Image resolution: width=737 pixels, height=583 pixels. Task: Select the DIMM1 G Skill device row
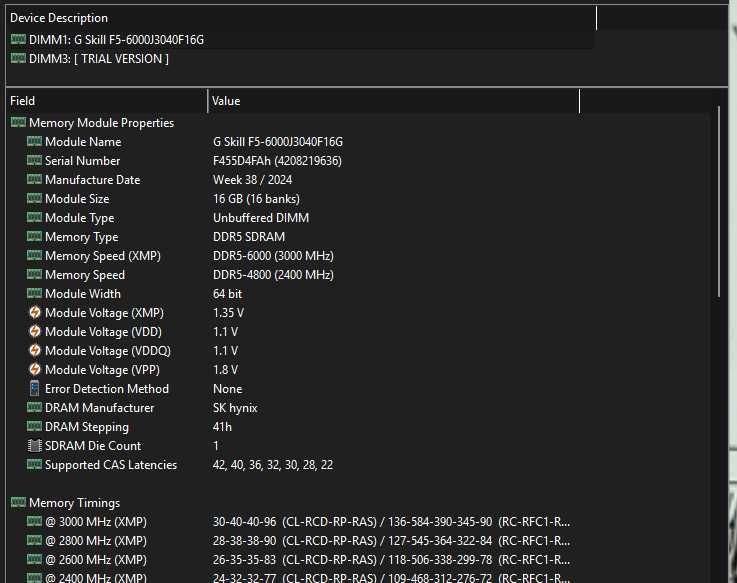pyautogui.click(x=300, y=40)
